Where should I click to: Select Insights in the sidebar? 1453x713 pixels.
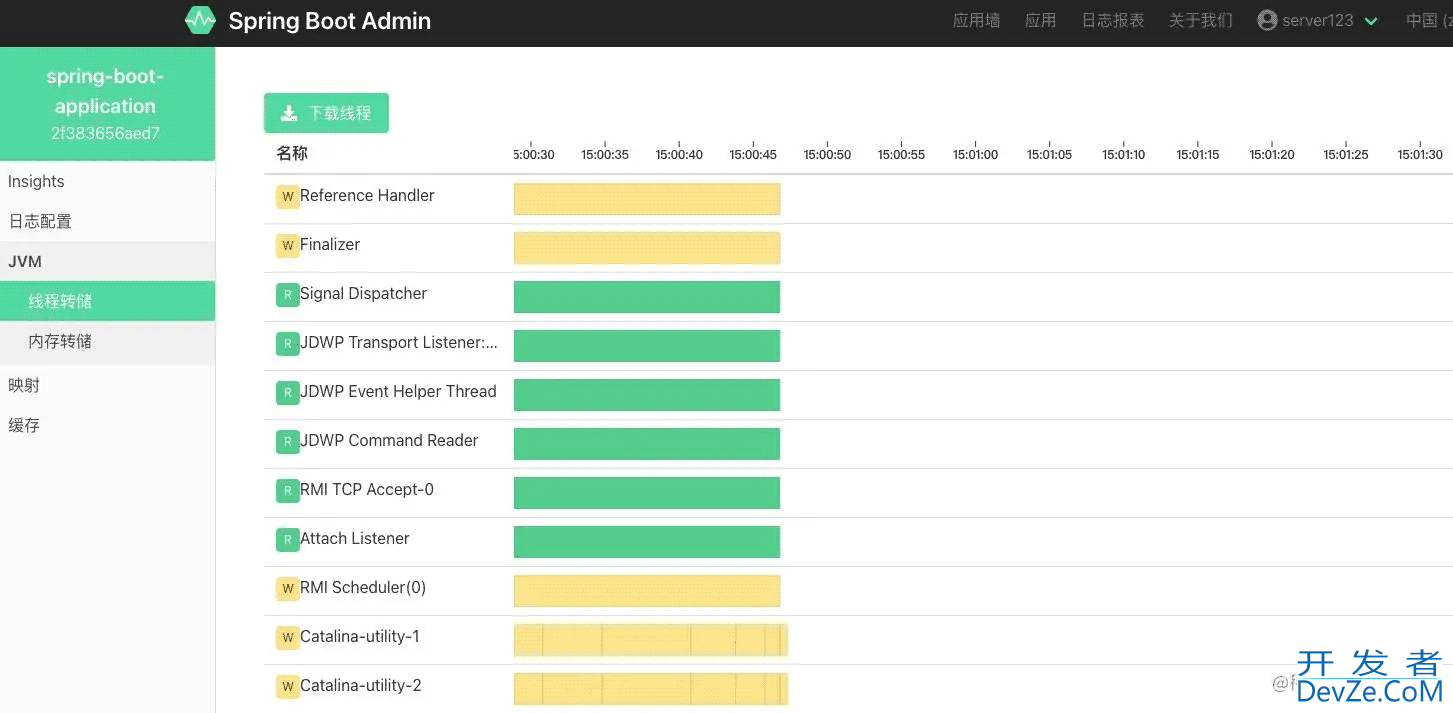pos(107,181)
